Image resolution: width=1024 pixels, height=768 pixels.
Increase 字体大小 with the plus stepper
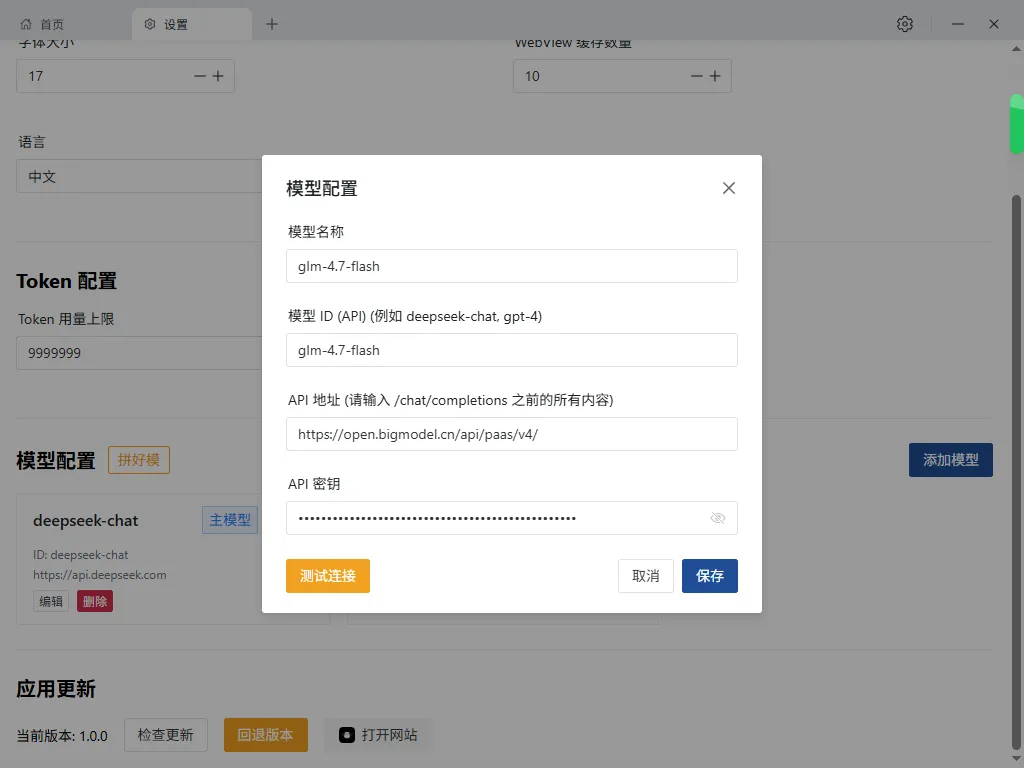[217, 75]
